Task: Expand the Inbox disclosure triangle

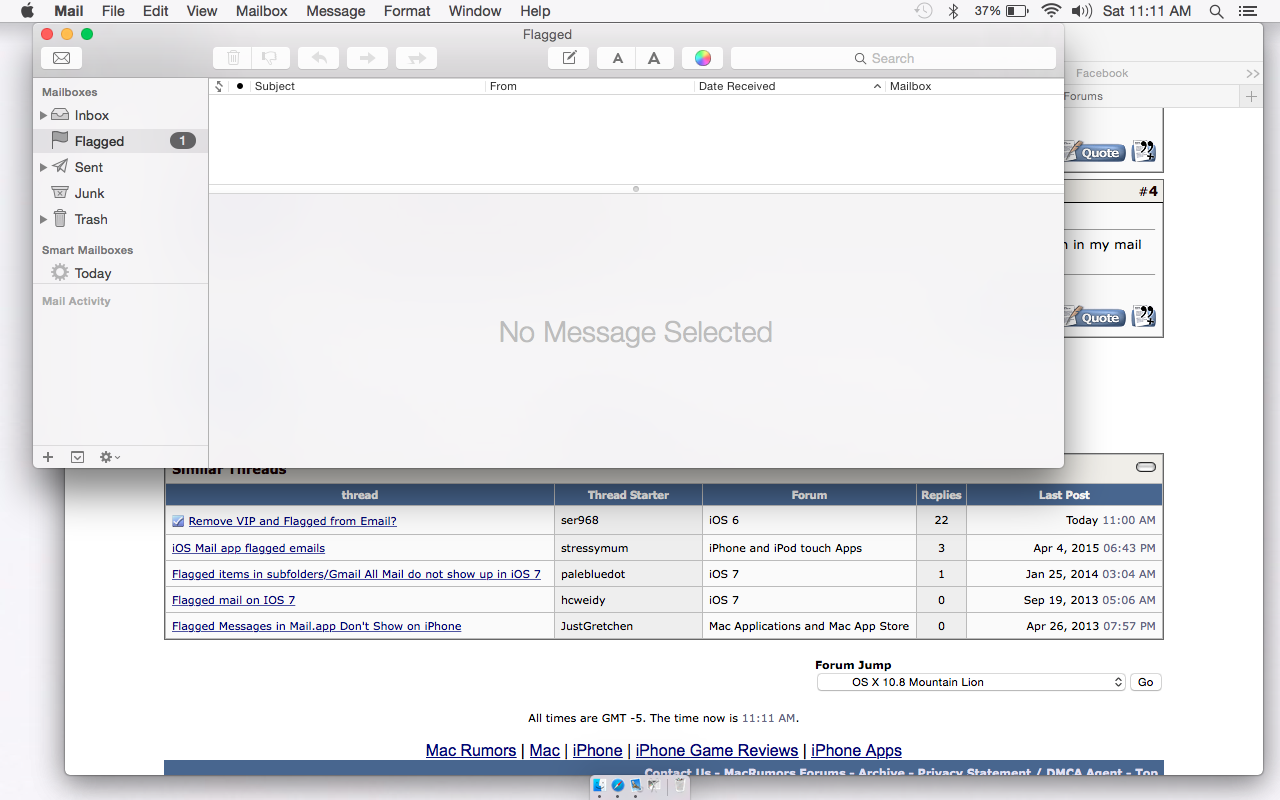Action: coord(43,115)
